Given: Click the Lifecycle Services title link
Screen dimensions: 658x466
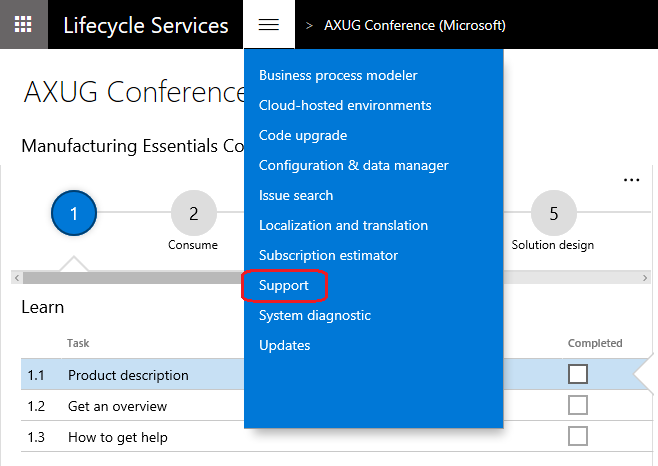Looking at the screenshot, I should click(x=145, y=24).
